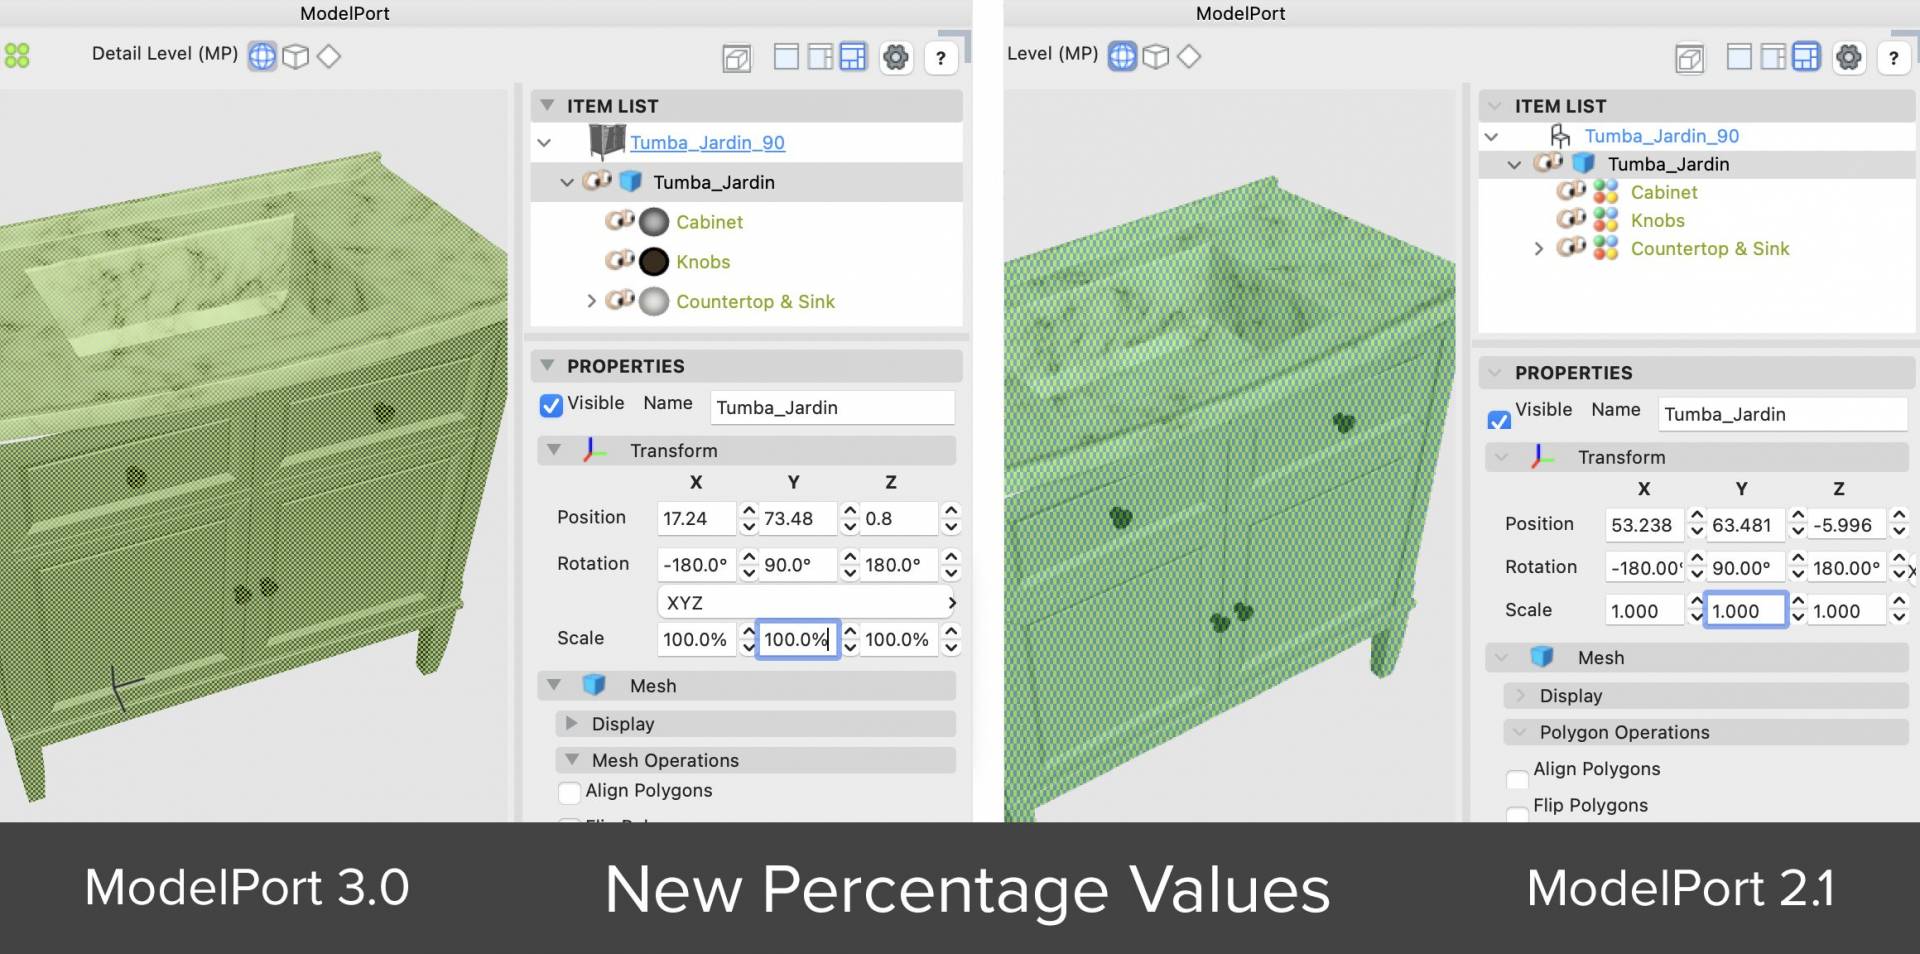The height and width of the screenshot is (954, 1920).
Task: Click the globe icon in ModelPort 3.0 toolbar
Action: [262, 56]
